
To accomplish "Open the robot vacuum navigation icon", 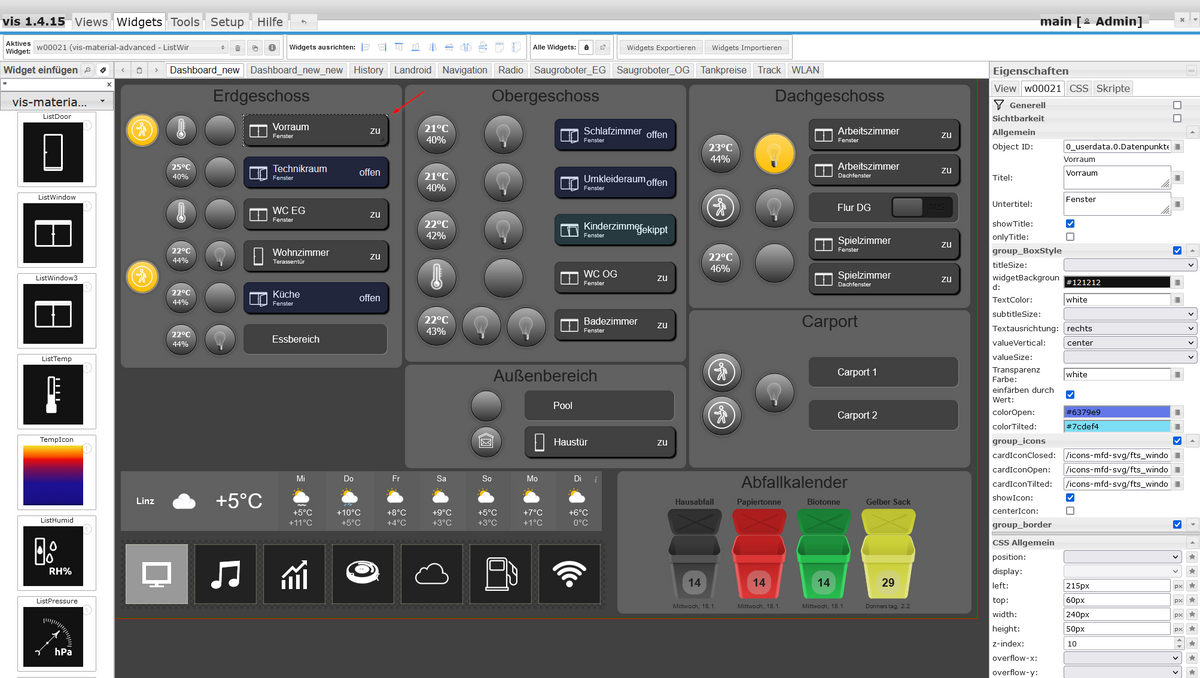I will click(362, 574).
